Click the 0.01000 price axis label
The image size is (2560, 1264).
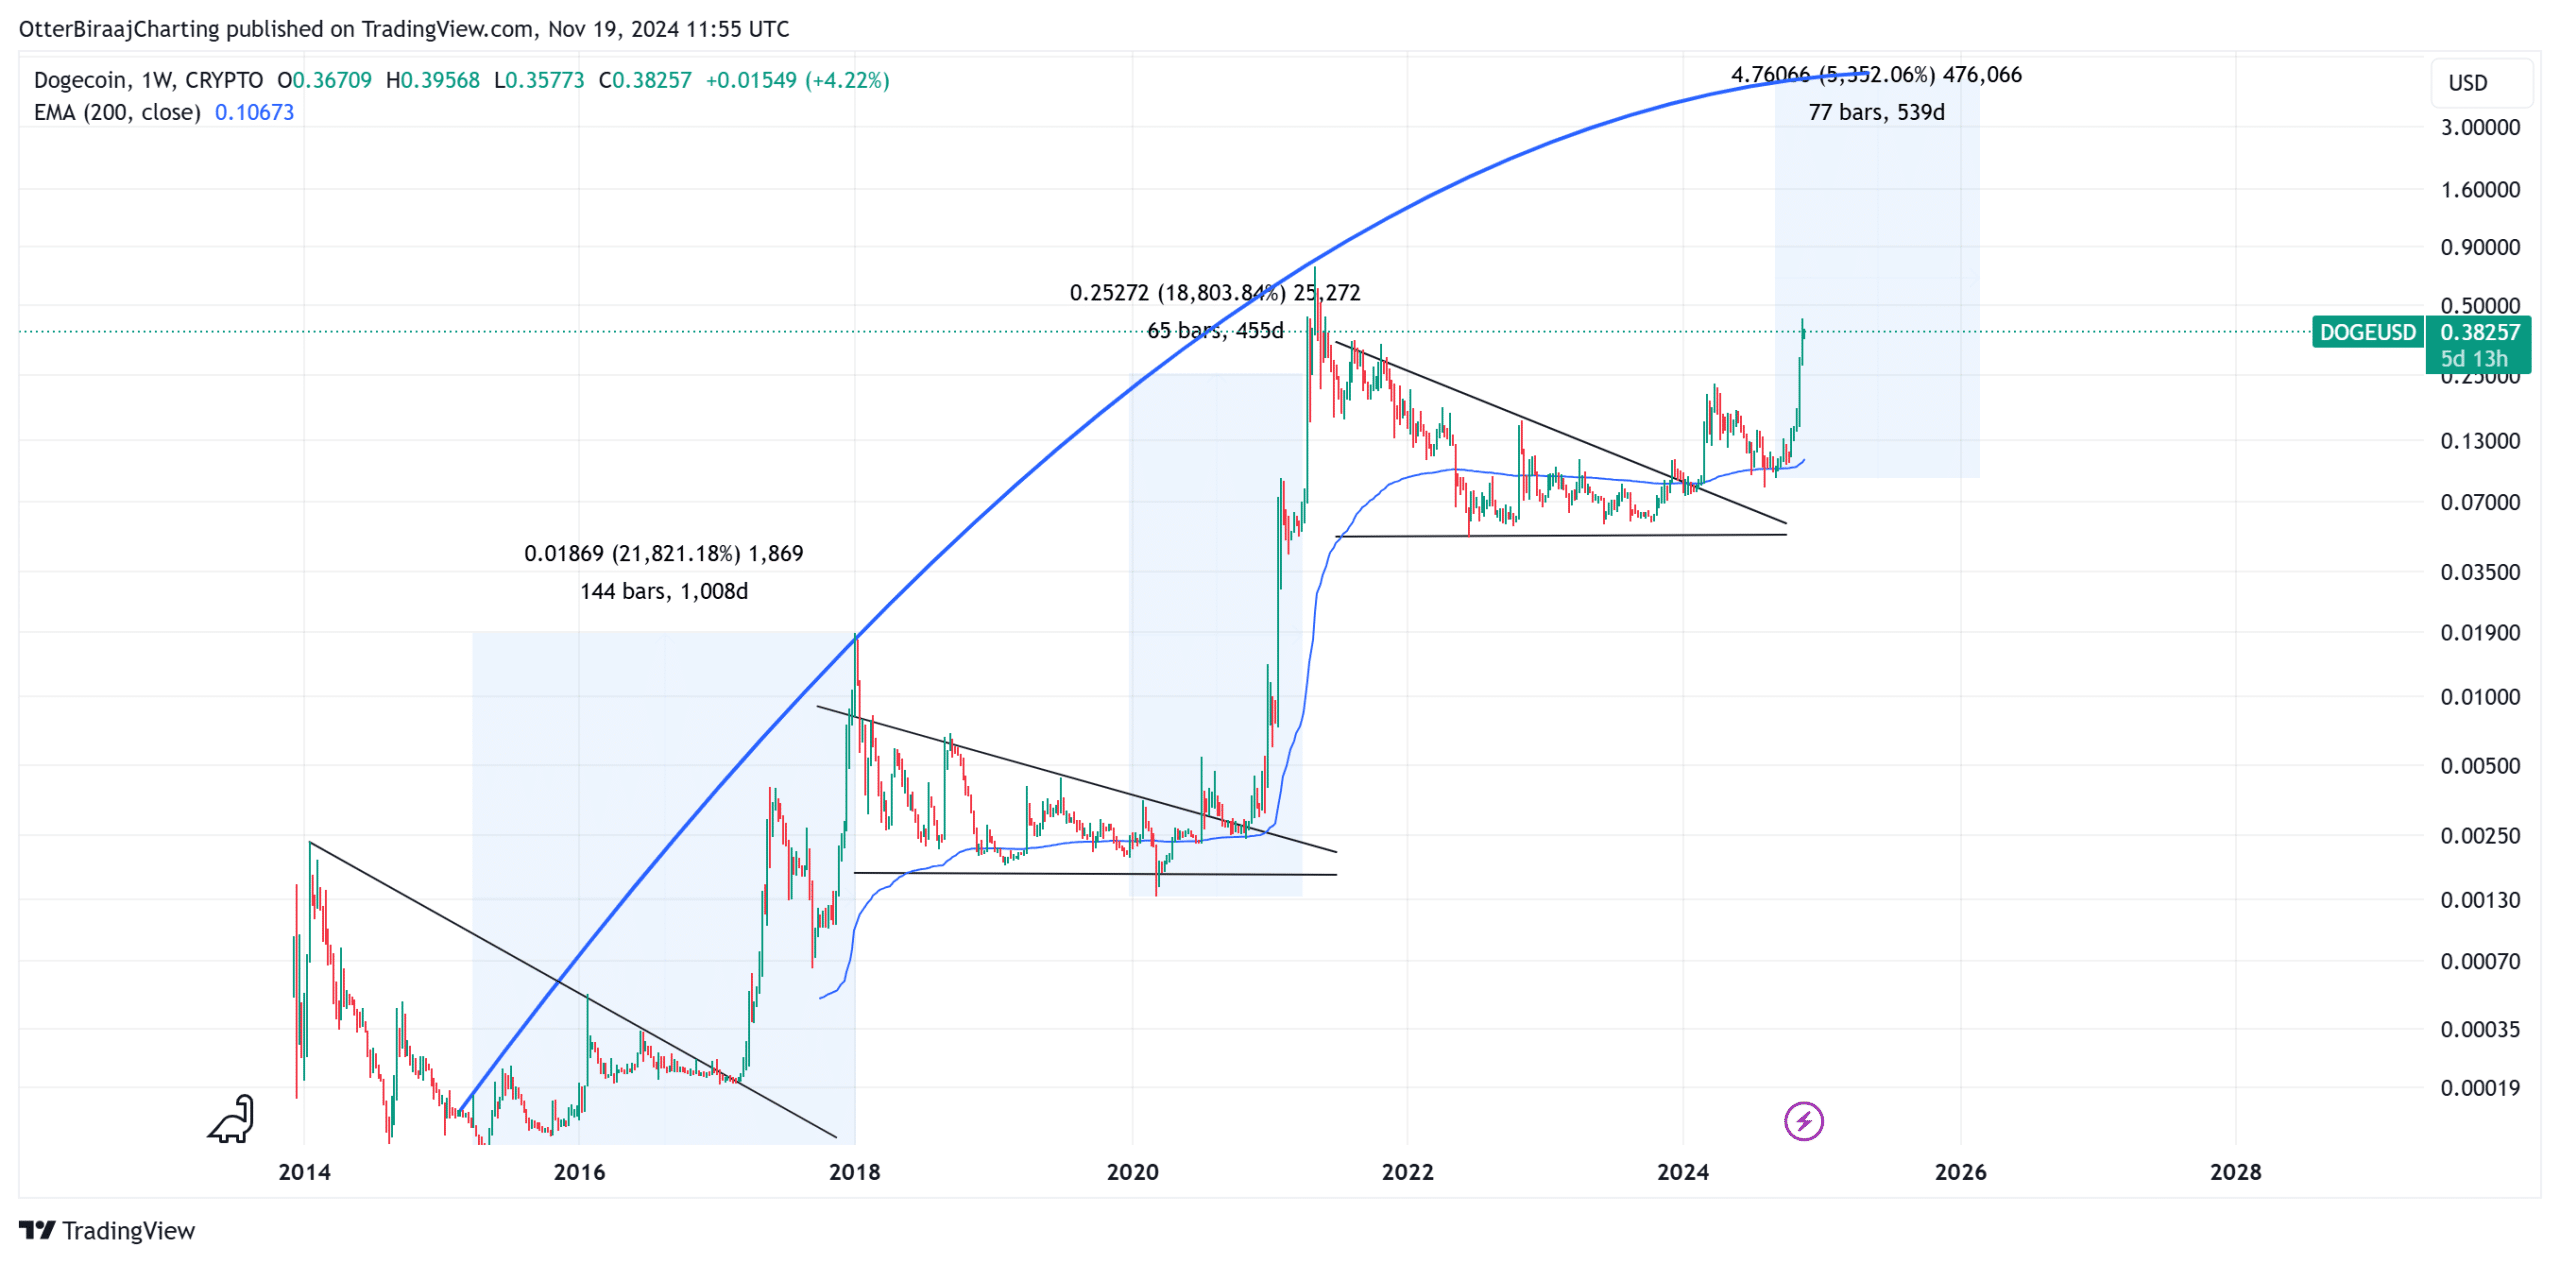(2479, 696)
